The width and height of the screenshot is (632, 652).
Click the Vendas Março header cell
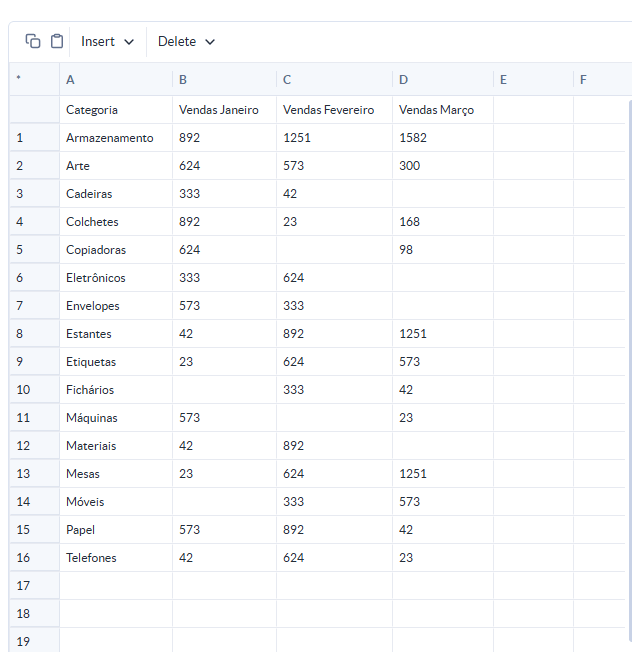pyautogui.click(x=442, y=110)
